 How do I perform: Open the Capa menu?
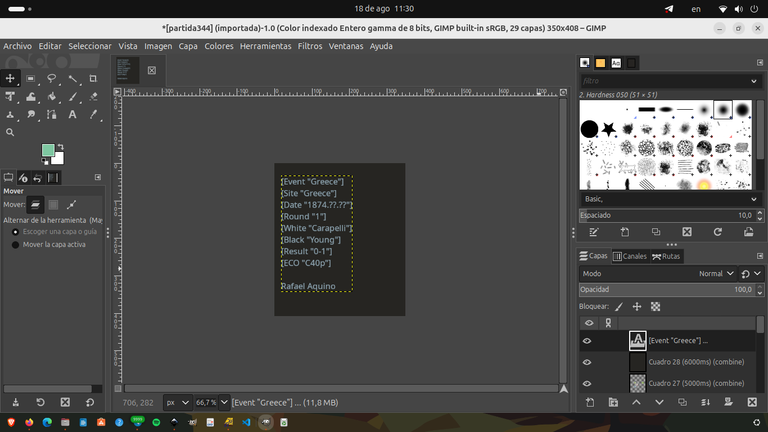click(x=188, y=46)
